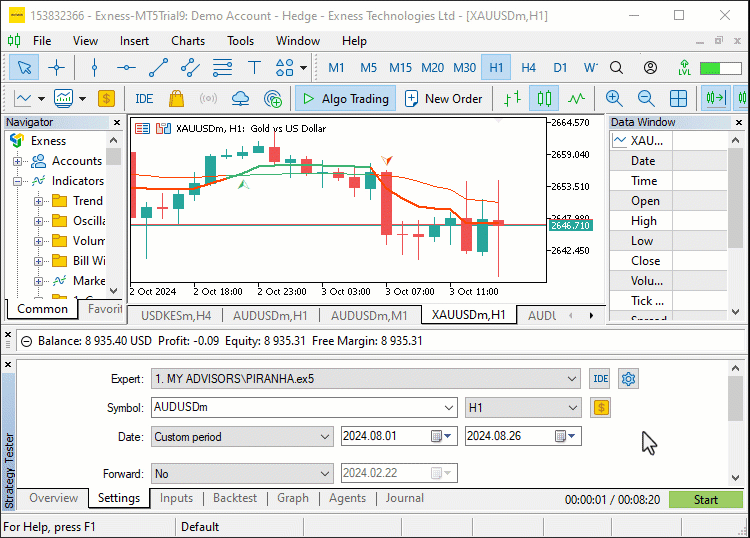Switch to the M30 timeframe

coord(464,67)
